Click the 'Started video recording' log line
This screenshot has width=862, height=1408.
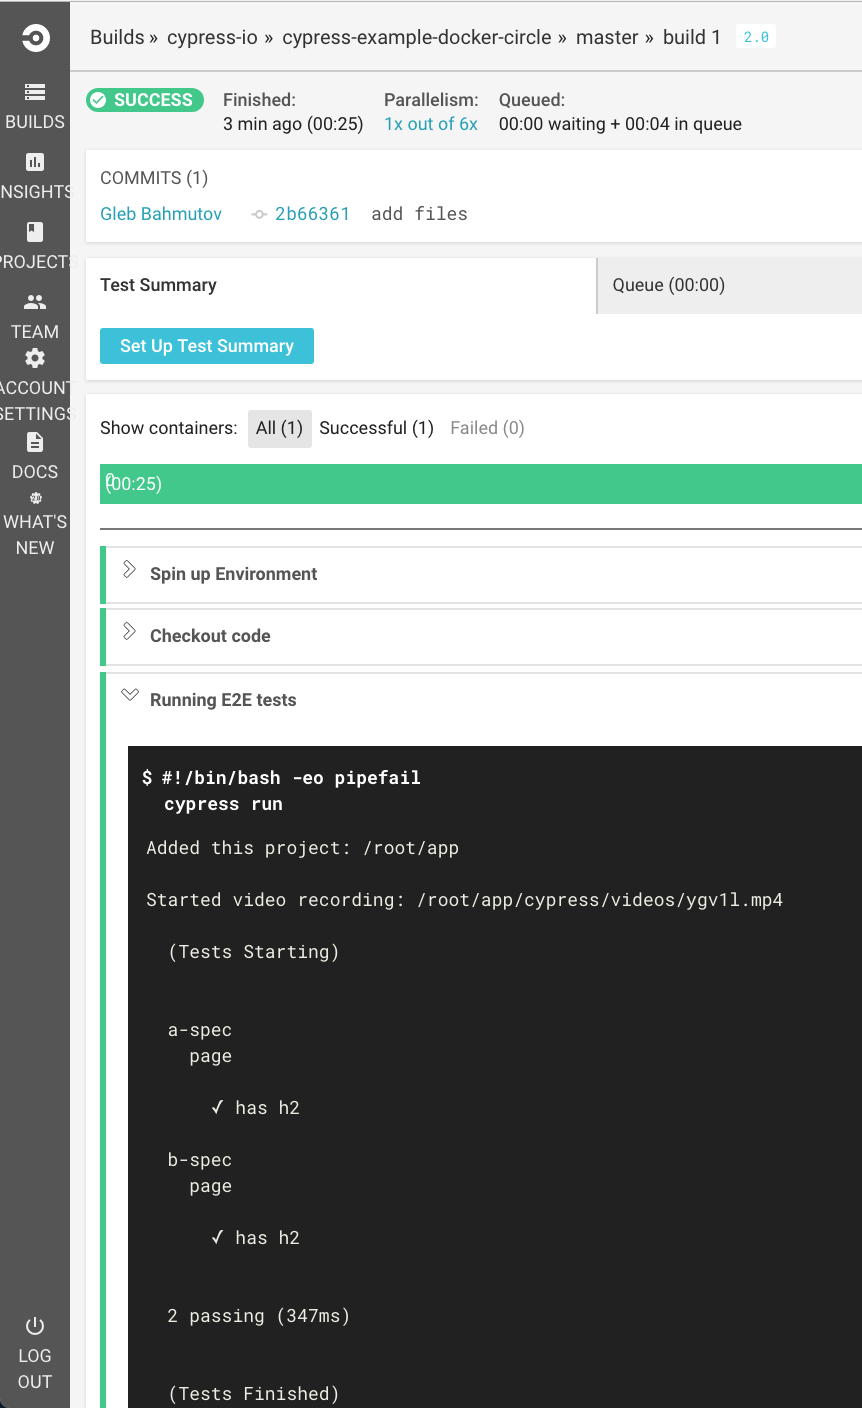(464, 900)
